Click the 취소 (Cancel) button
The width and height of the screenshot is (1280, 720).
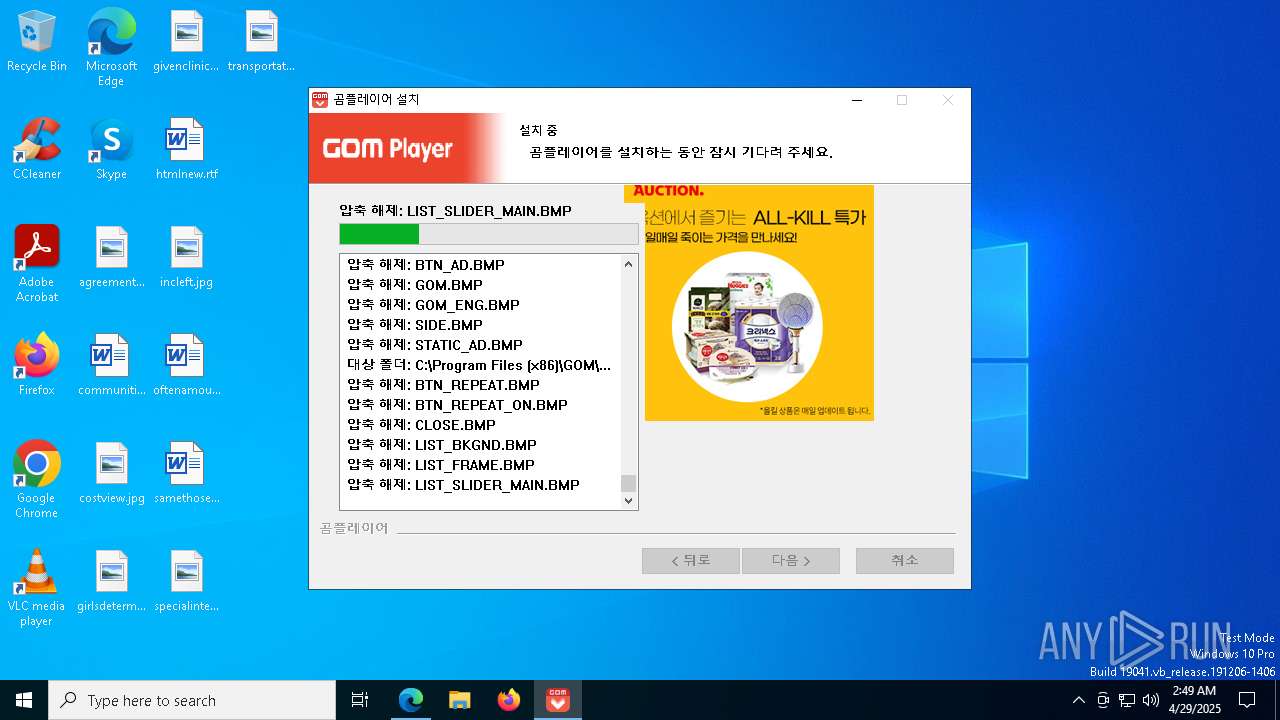point(904,560)
